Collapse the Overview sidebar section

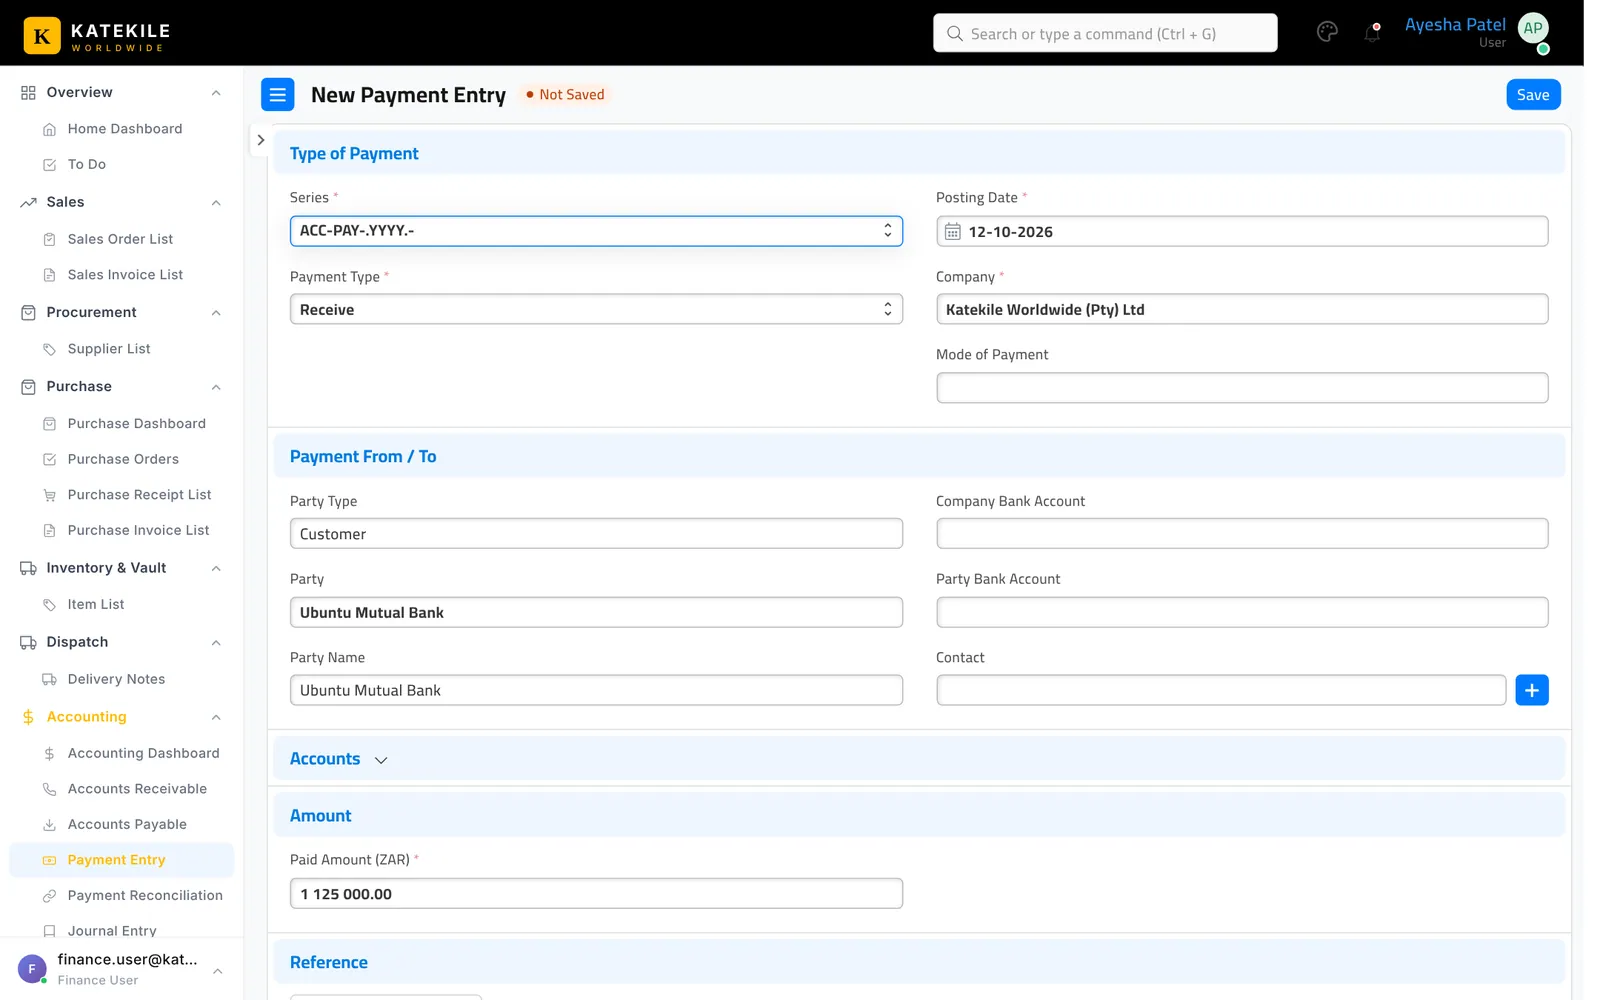[x=216, y=93]
